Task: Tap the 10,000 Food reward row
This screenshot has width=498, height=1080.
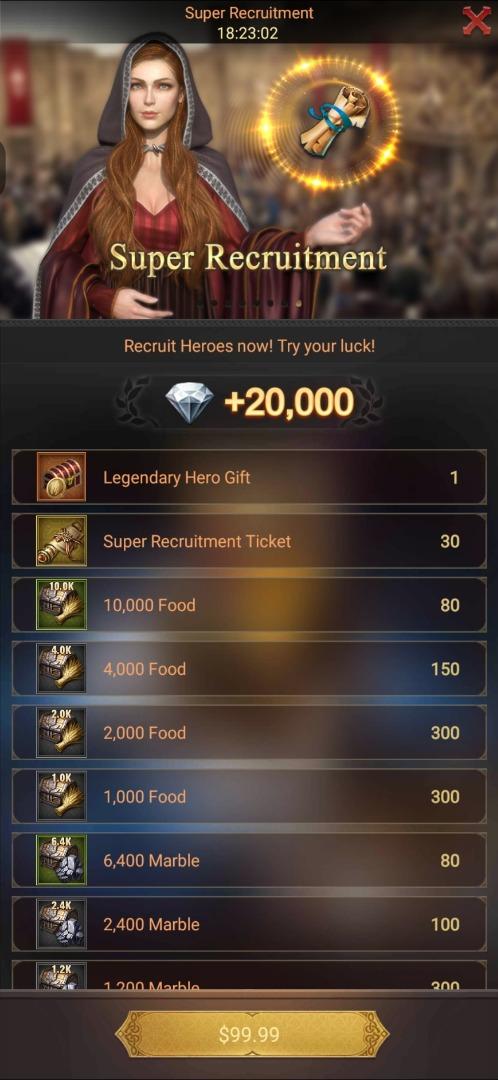Action: pyautogui.click(x=249, y=605)
